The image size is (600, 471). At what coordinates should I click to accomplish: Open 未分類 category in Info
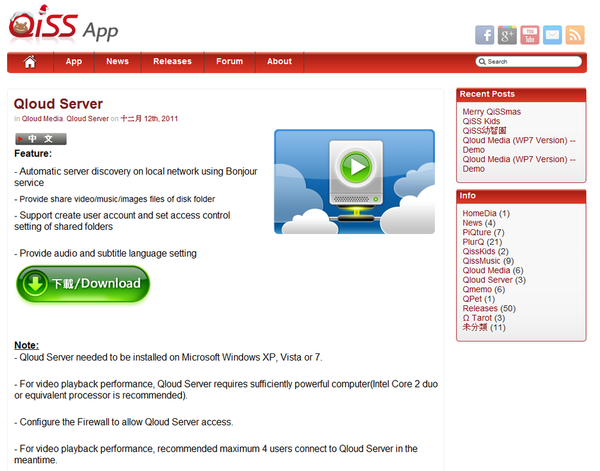click(475, 328)
